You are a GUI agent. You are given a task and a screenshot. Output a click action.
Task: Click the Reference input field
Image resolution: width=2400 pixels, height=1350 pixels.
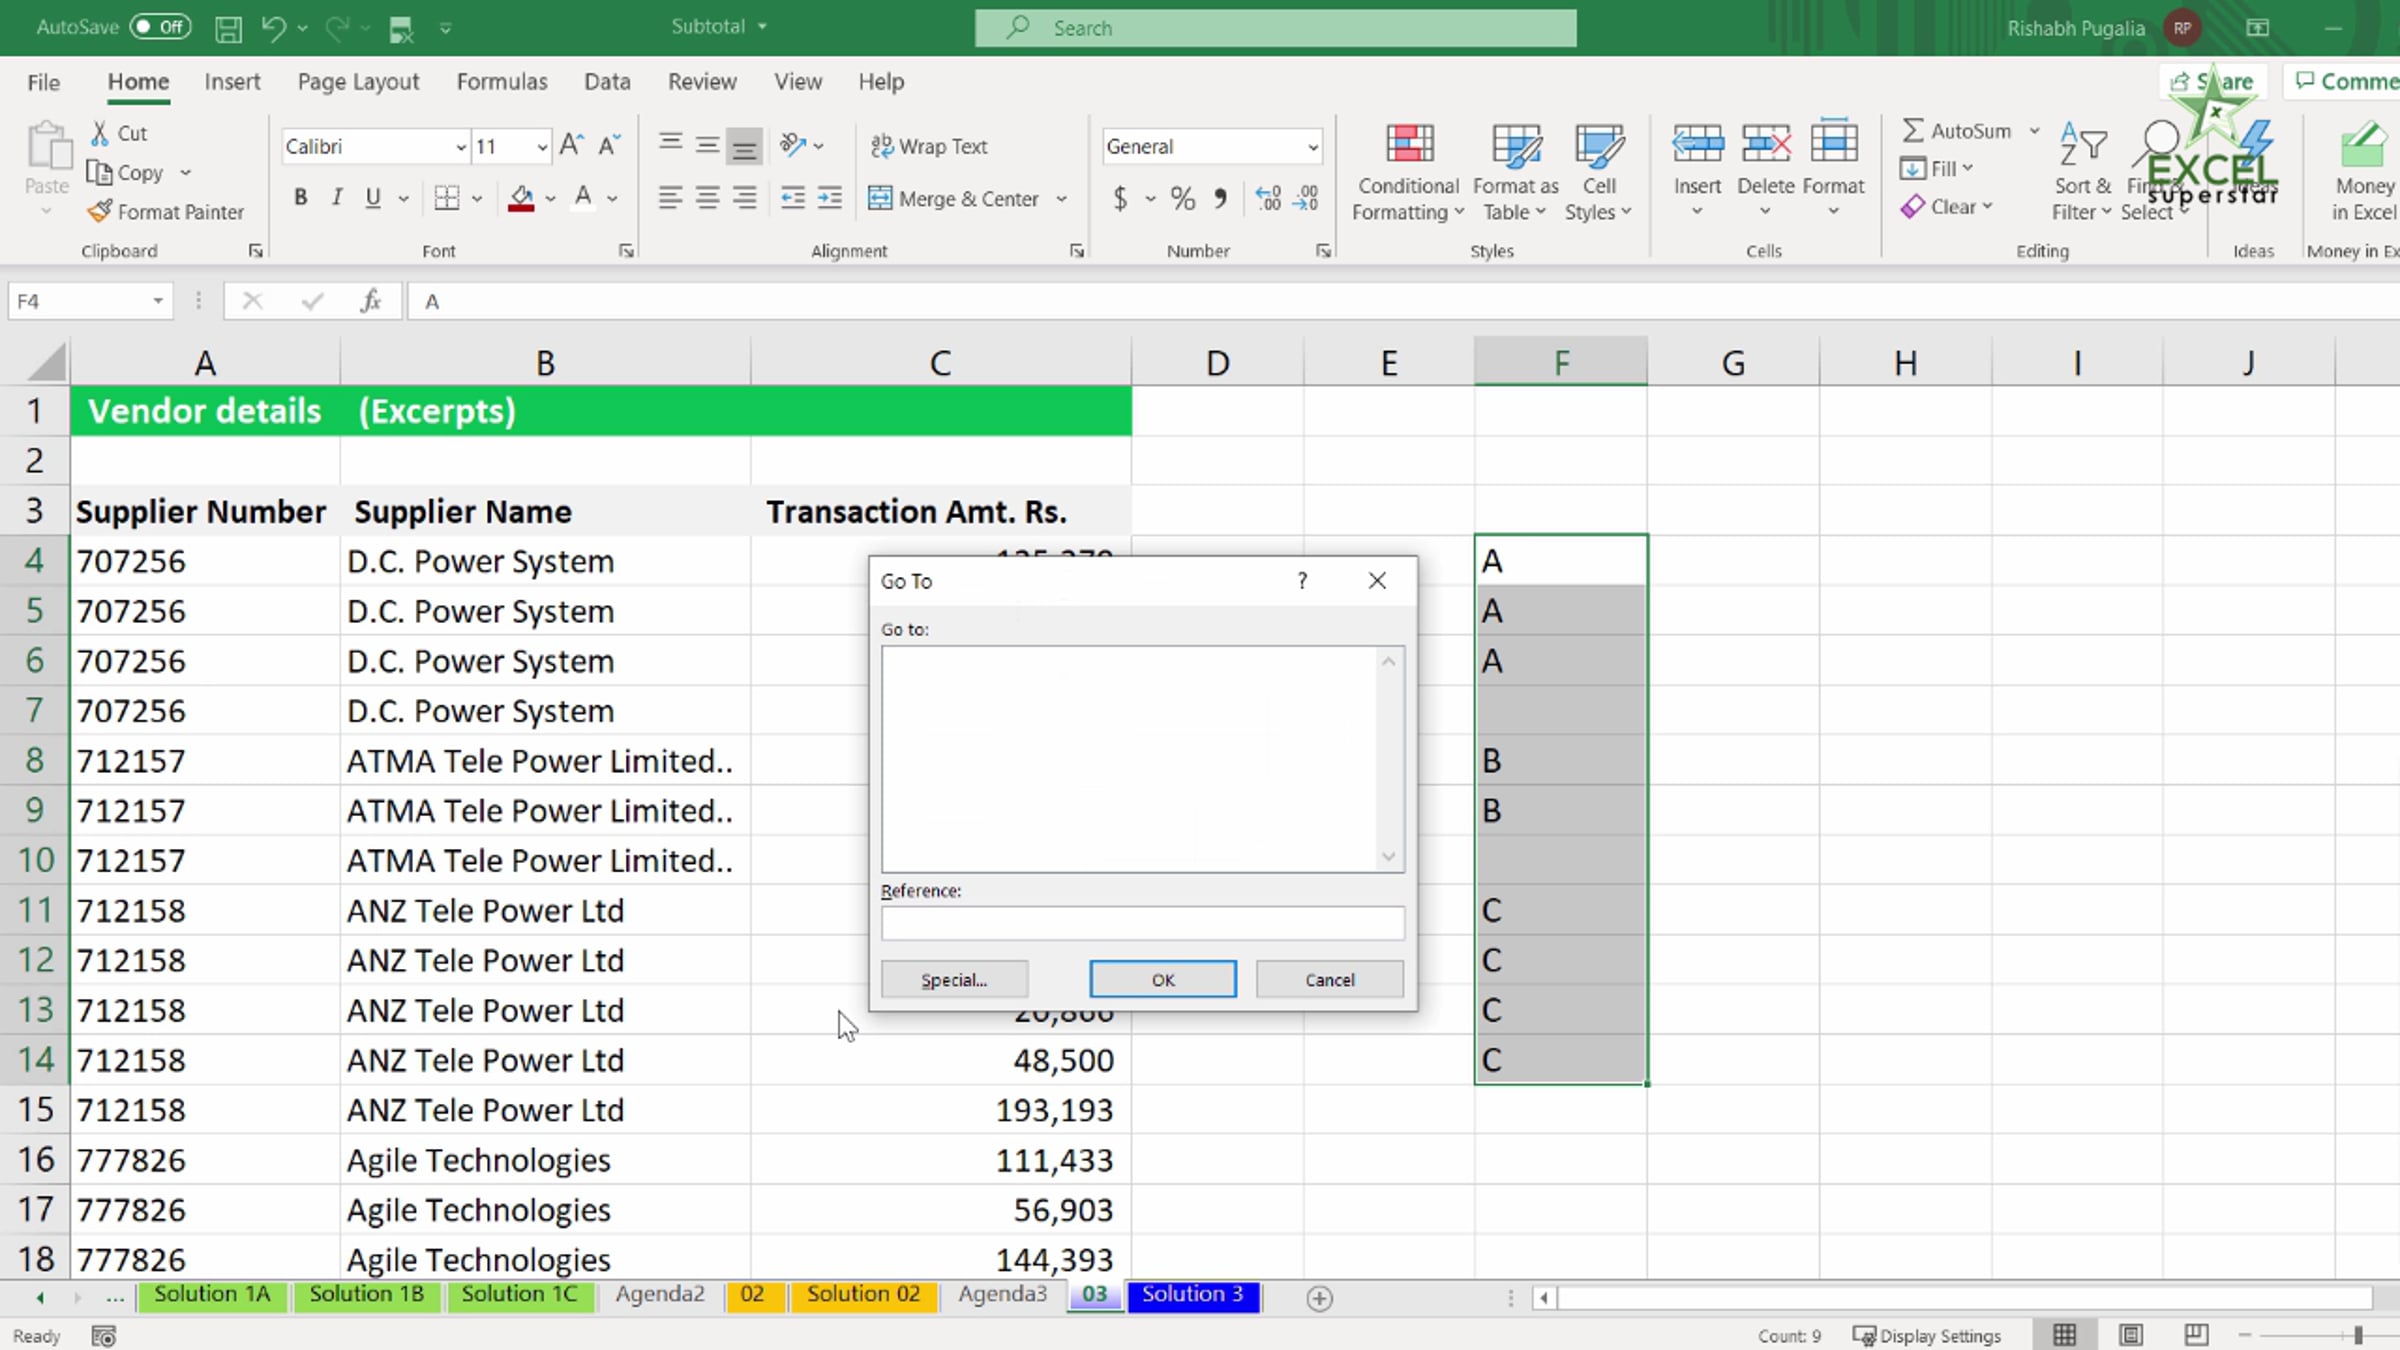(1142, 923)
